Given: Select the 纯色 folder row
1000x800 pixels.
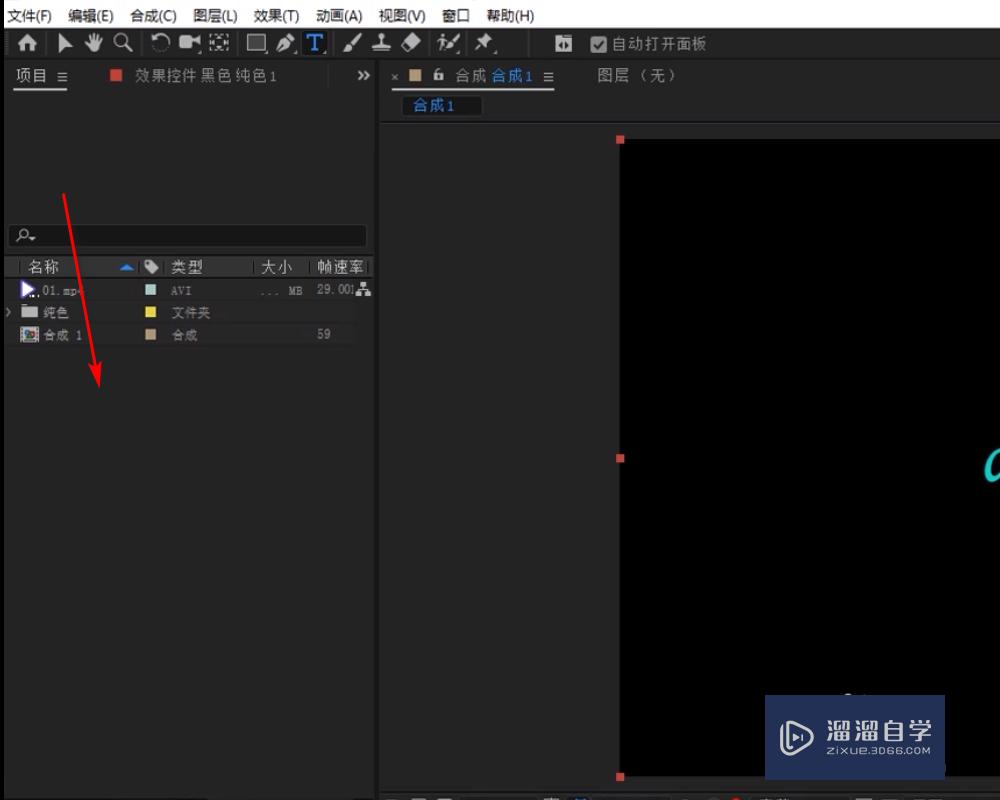Looking at the screenshot, I should [x=180, y=312].
